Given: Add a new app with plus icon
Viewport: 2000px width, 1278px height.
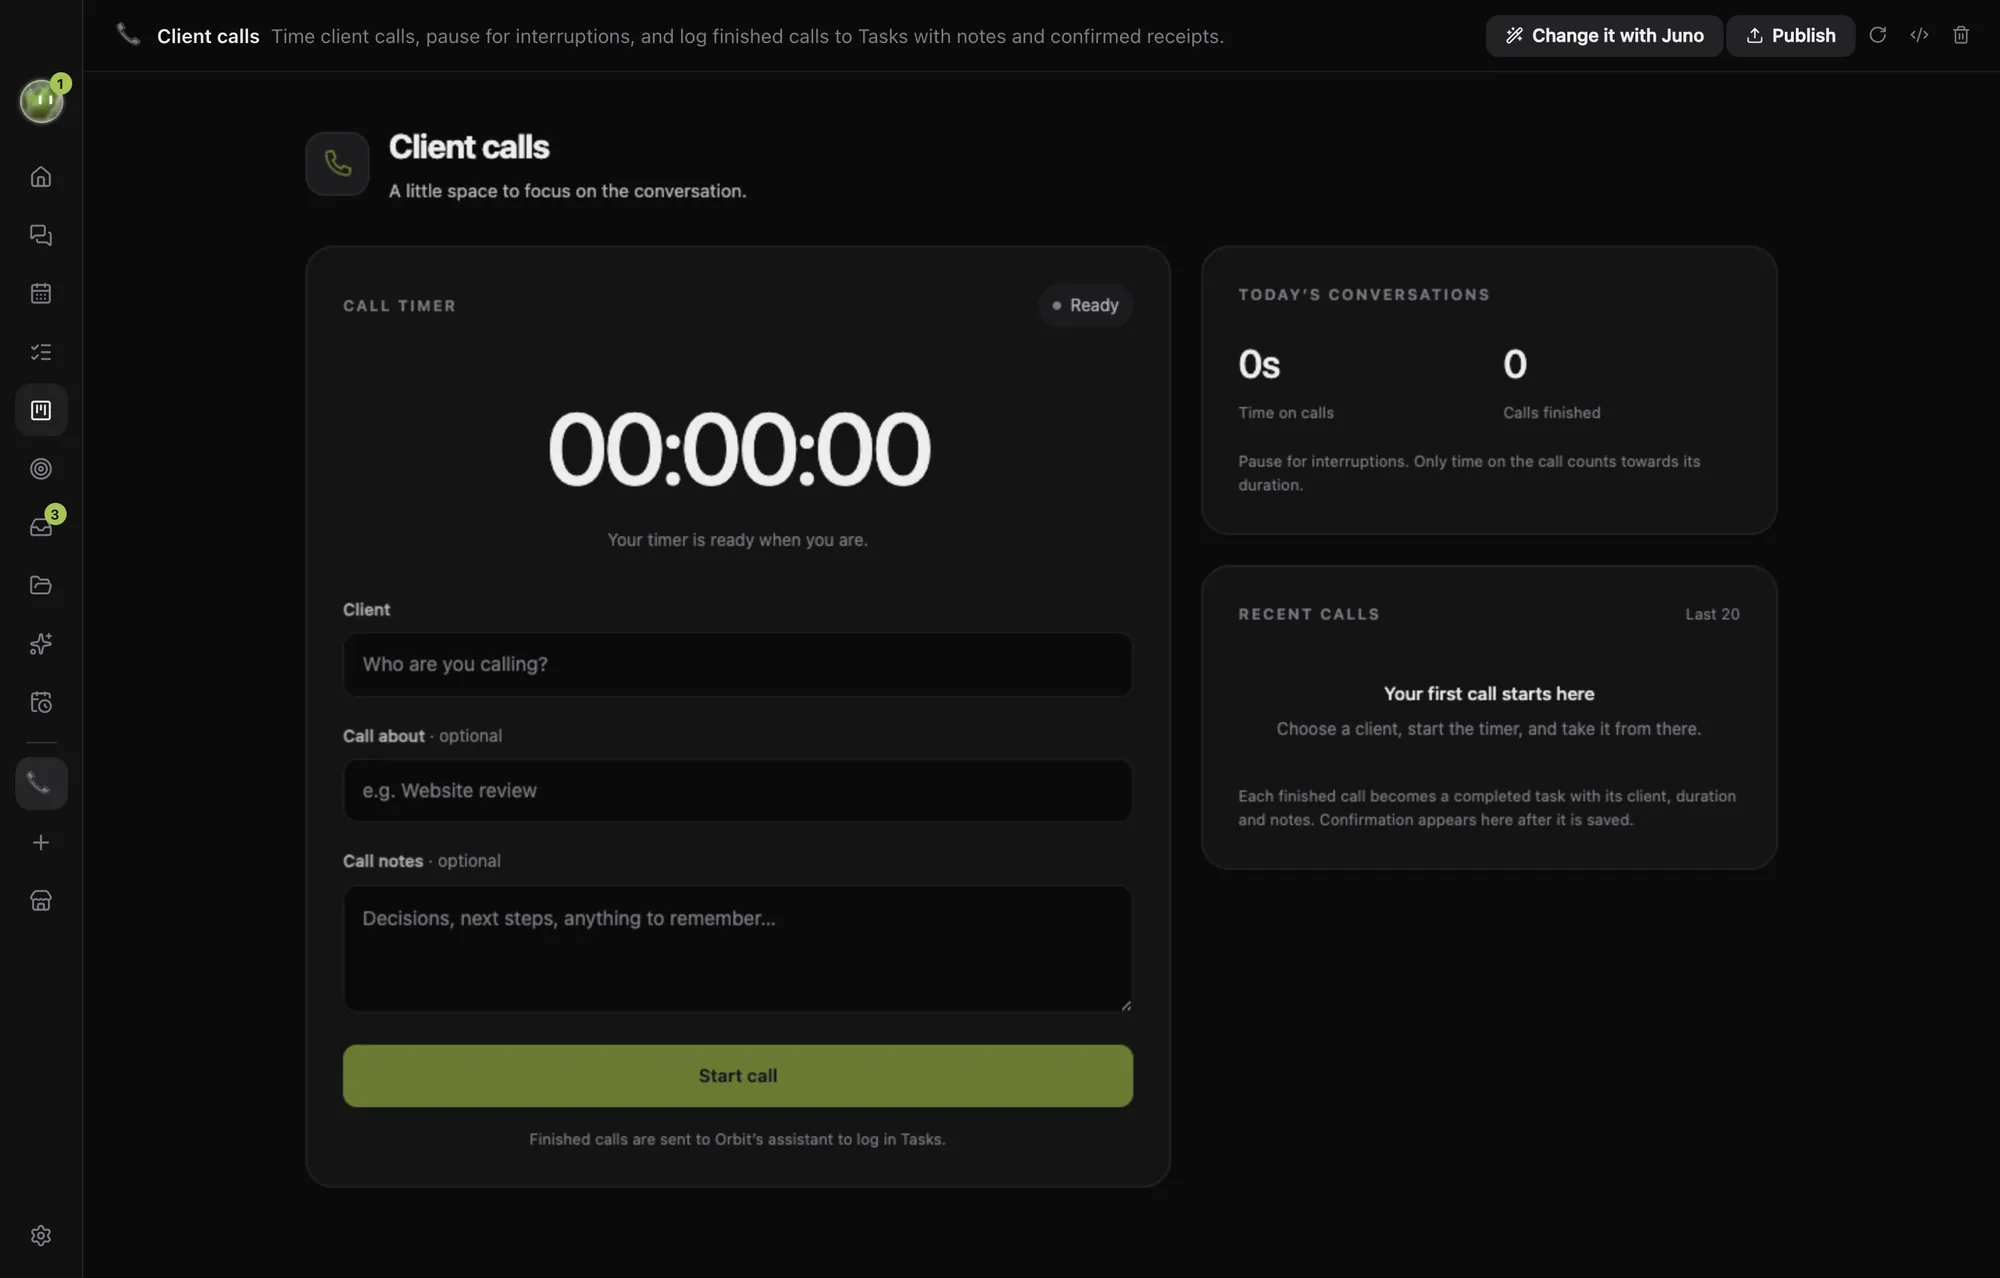Looking at the screenshot, I should 41,843.
